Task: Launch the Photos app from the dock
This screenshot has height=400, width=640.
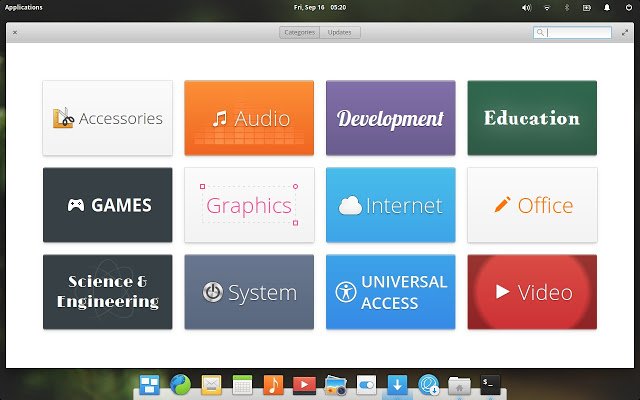Action: [x=336, y=384]
